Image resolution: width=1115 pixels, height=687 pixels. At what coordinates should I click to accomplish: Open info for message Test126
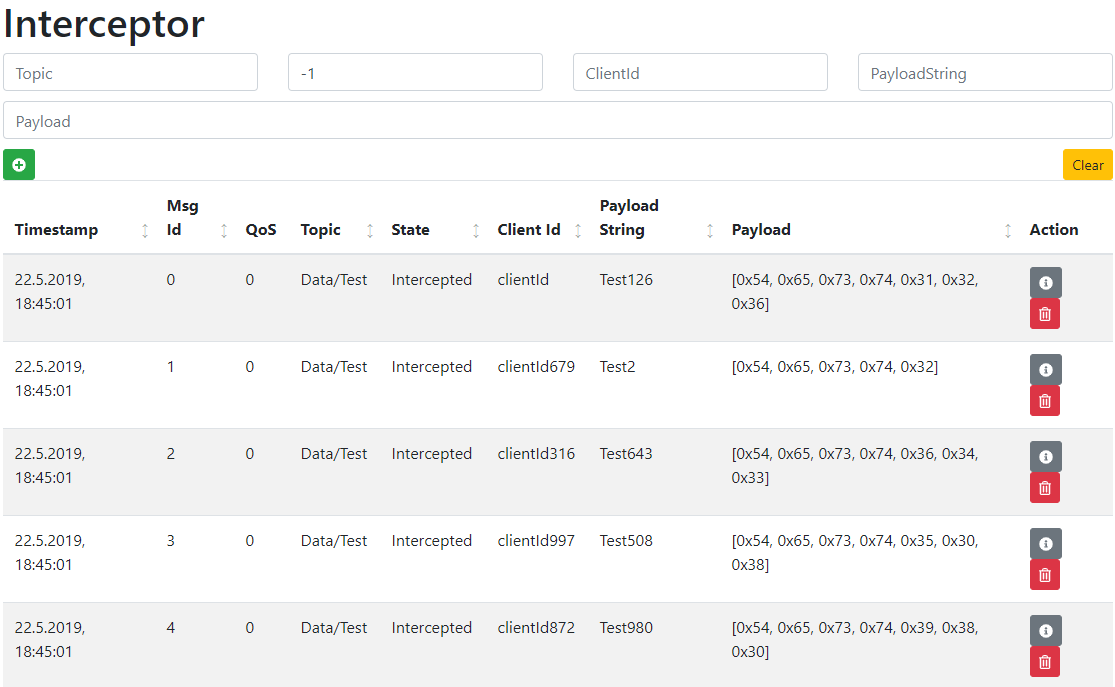pyautogui.click(x=1045, y=283)
